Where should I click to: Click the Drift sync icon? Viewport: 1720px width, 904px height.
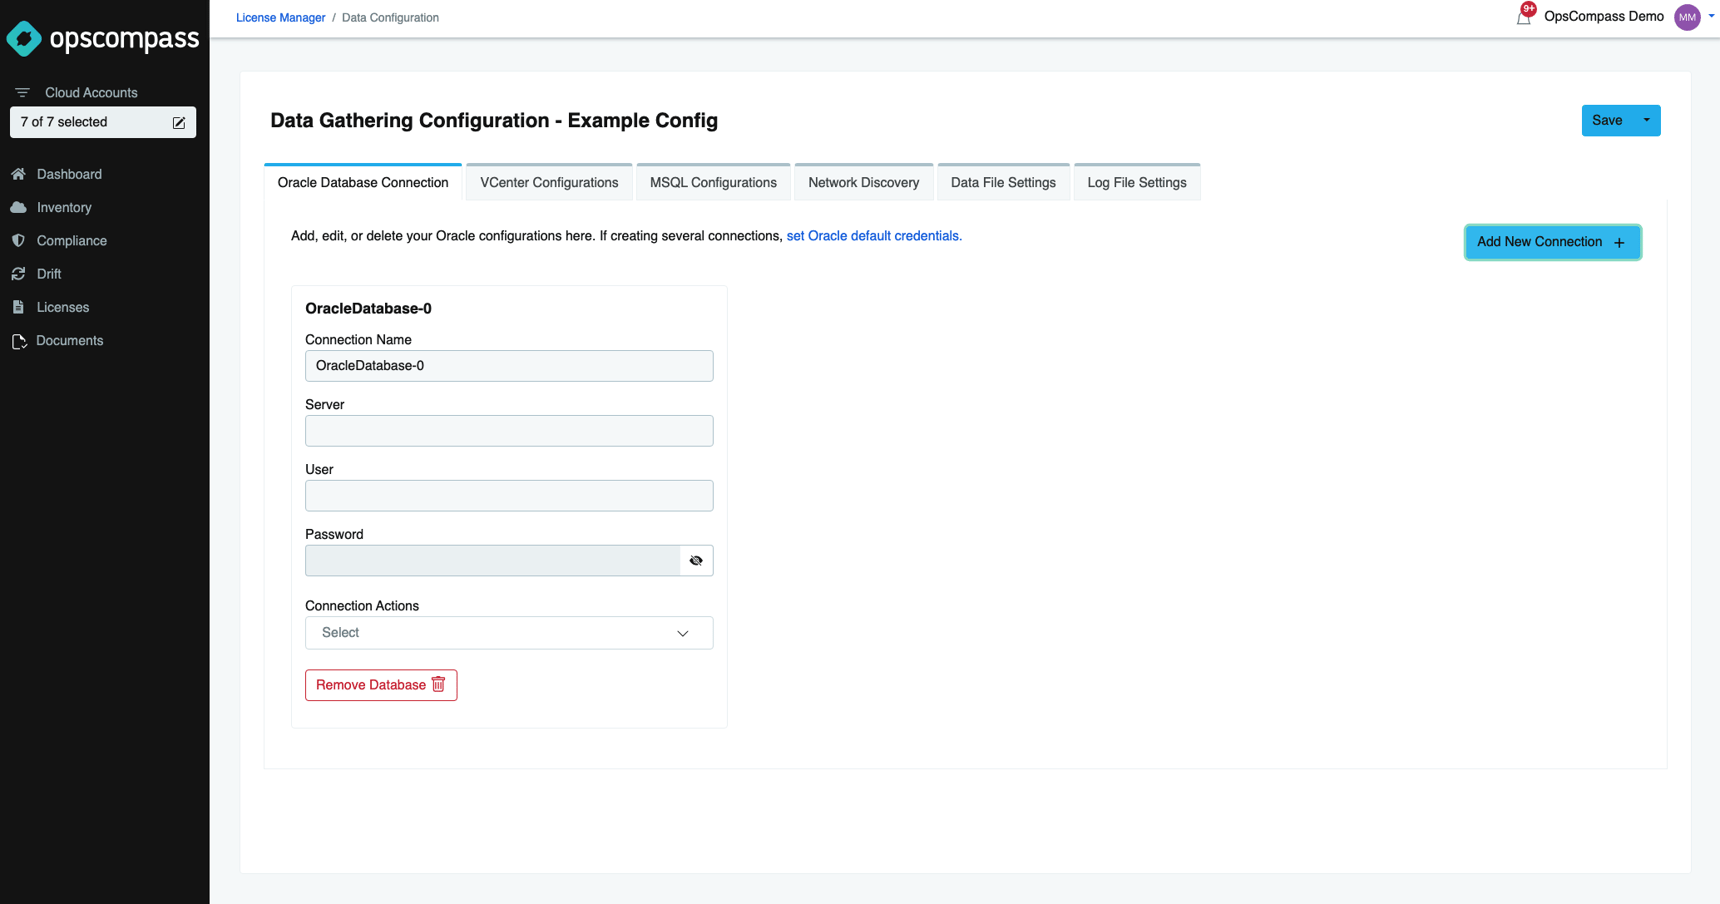tap(18, 274)
